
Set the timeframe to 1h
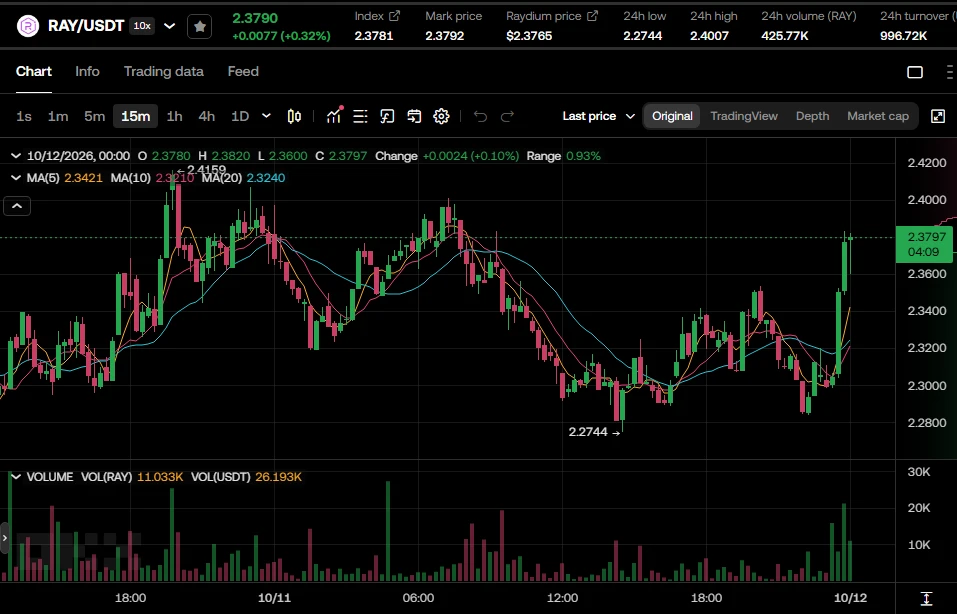pyautogui.click(x=175, y=116)
